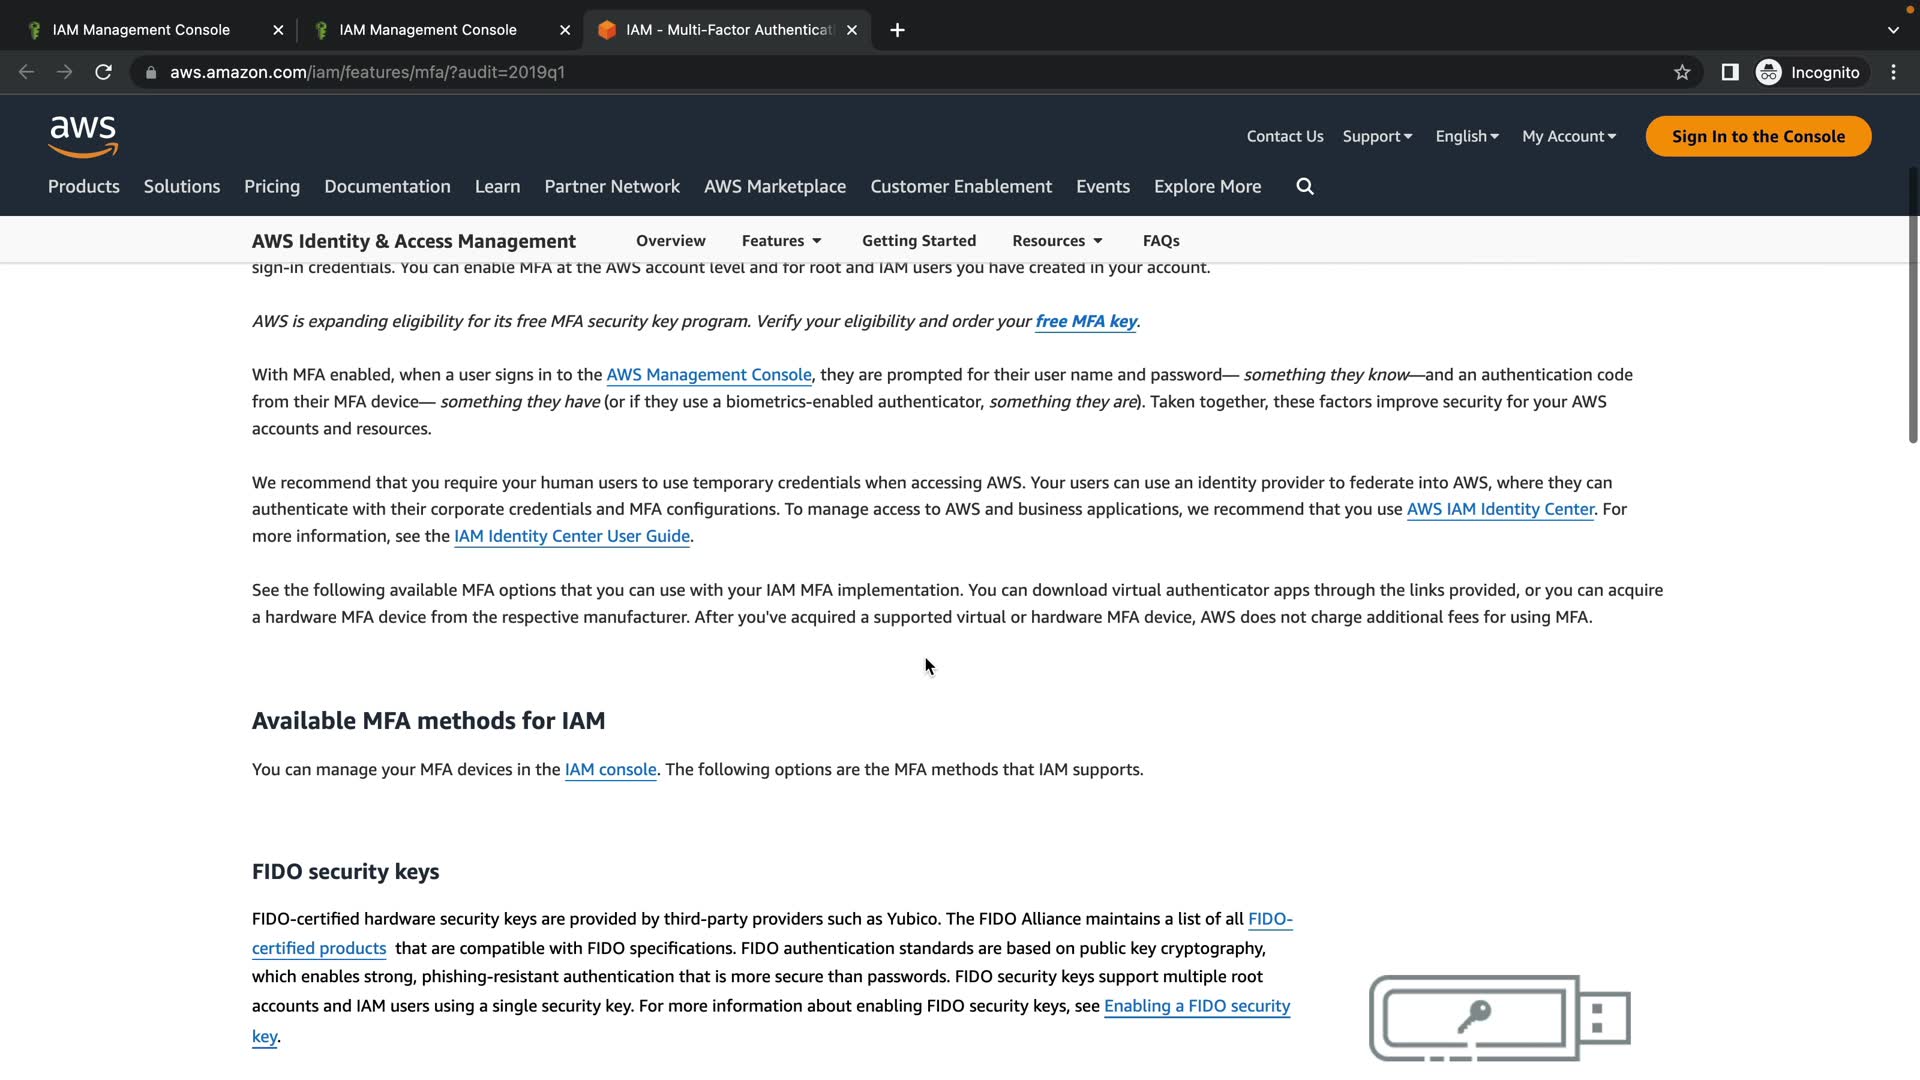Screen dimensions: 1920x1080
Task: Expand the Resources submenu
Action: coord(1057,241)
